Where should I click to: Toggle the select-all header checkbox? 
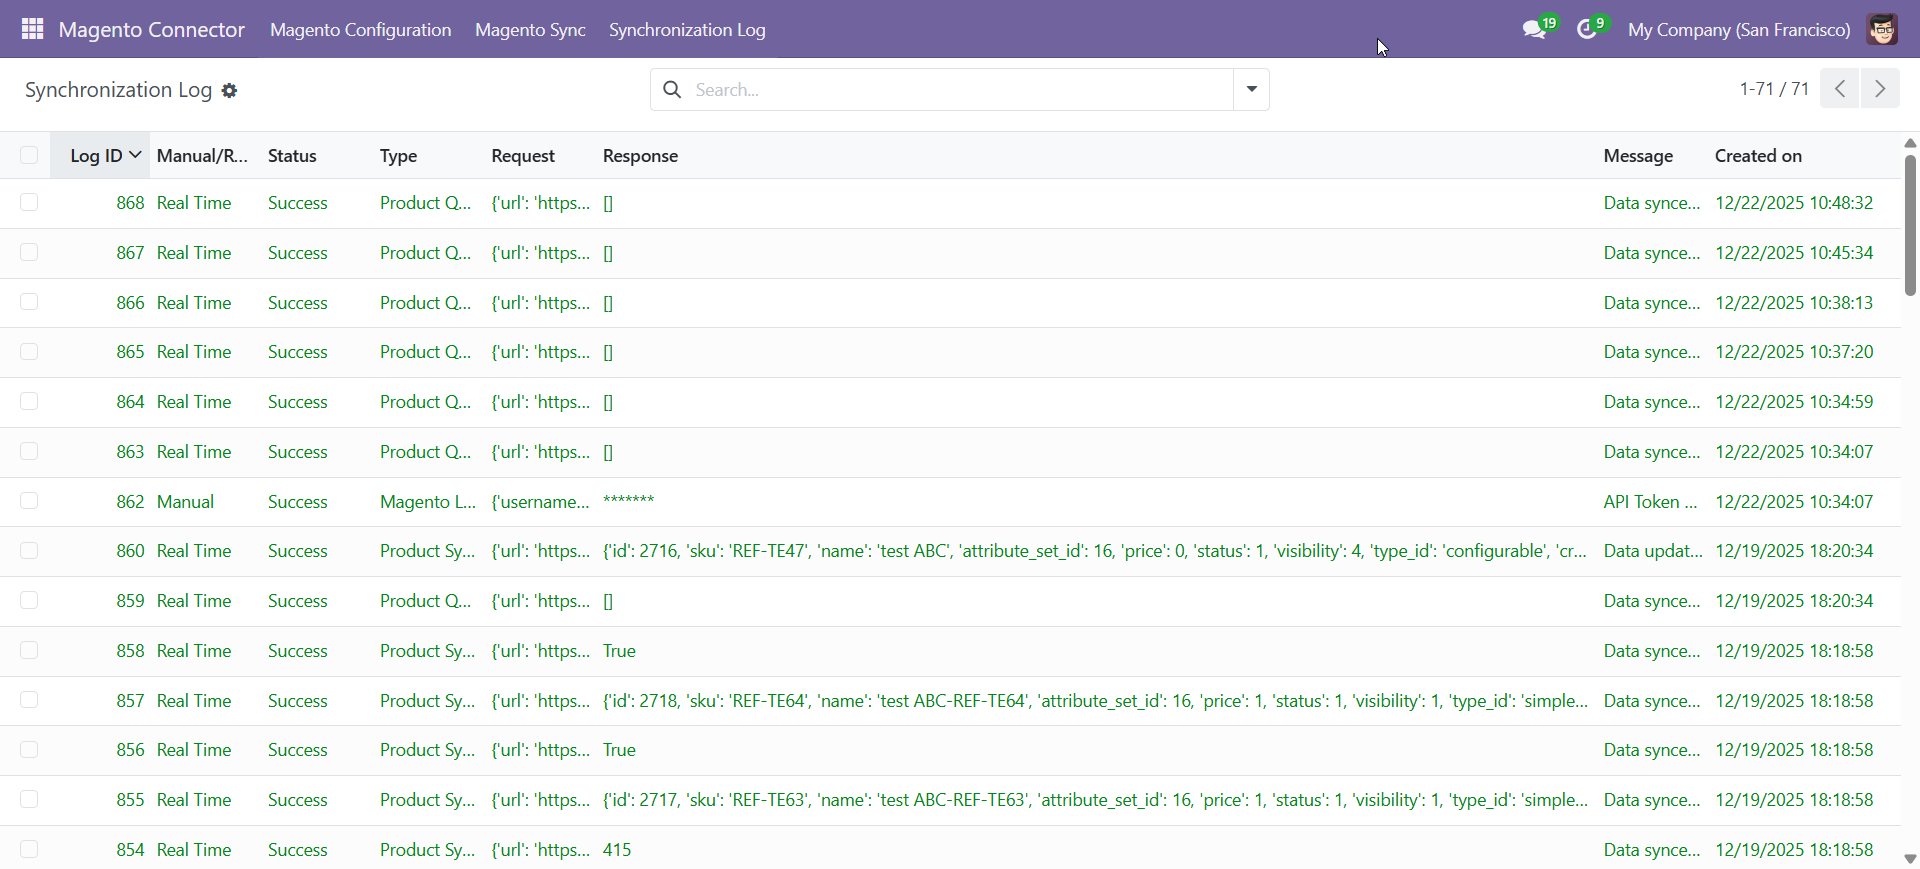(29, 155)
